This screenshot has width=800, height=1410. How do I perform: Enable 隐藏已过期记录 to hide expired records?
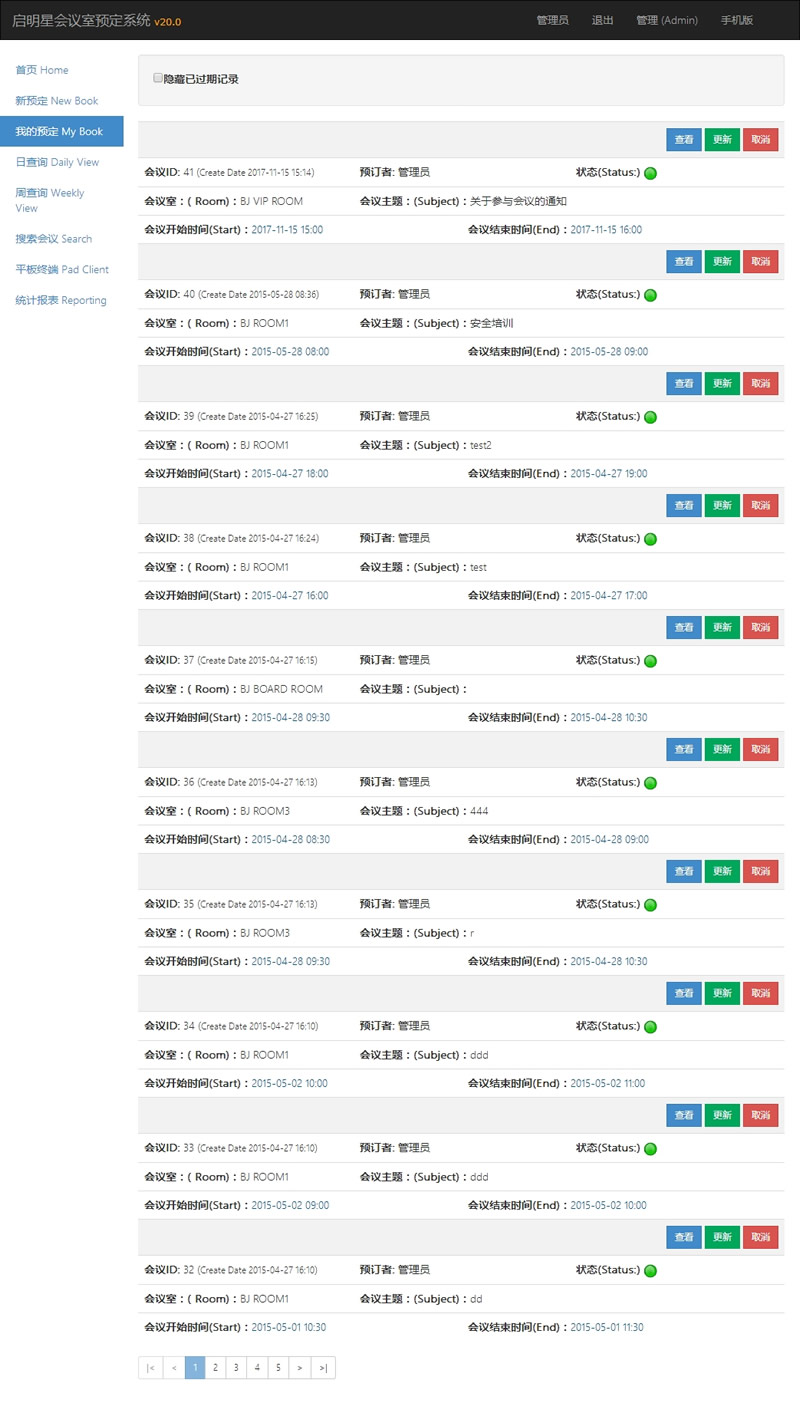(x=157, y=77)
